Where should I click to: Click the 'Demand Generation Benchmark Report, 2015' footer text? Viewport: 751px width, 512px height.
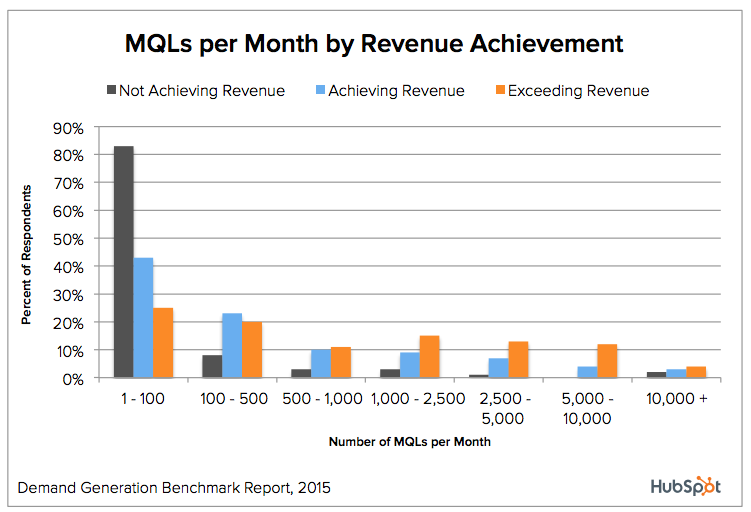174,488
